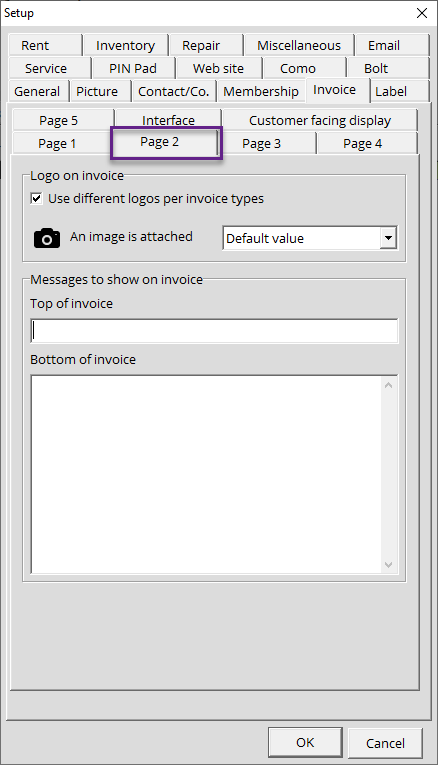Open the Email setup tab
The width and height of the screenshot is (438, 765).
[x=392, y=45]
